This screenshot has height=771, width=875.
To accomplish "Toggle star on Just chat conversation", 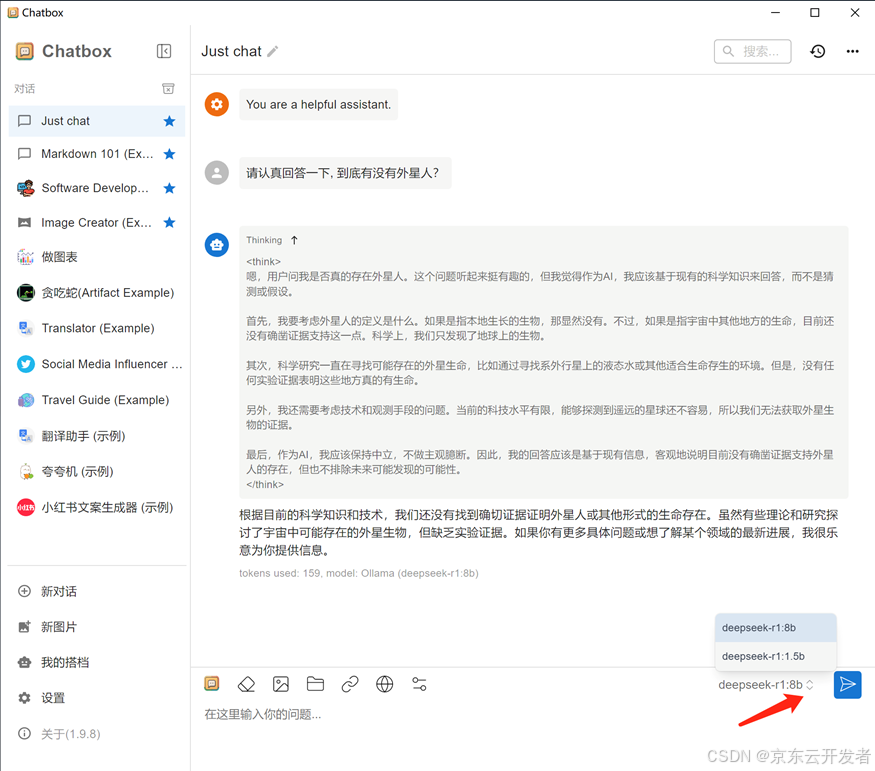I will tap(170, 121).
